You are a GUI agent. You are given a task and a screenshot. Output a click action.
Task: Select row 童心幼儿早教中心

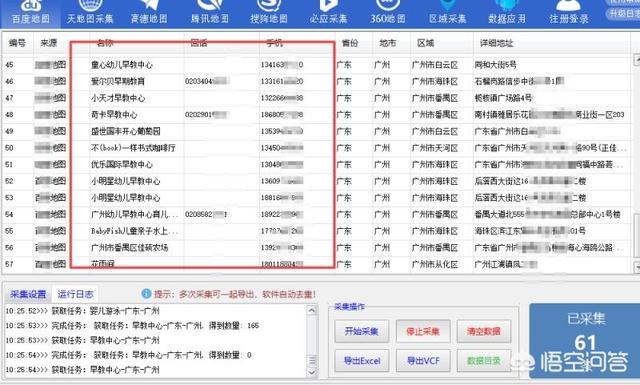pyautogui.click(x=316, y=65)
